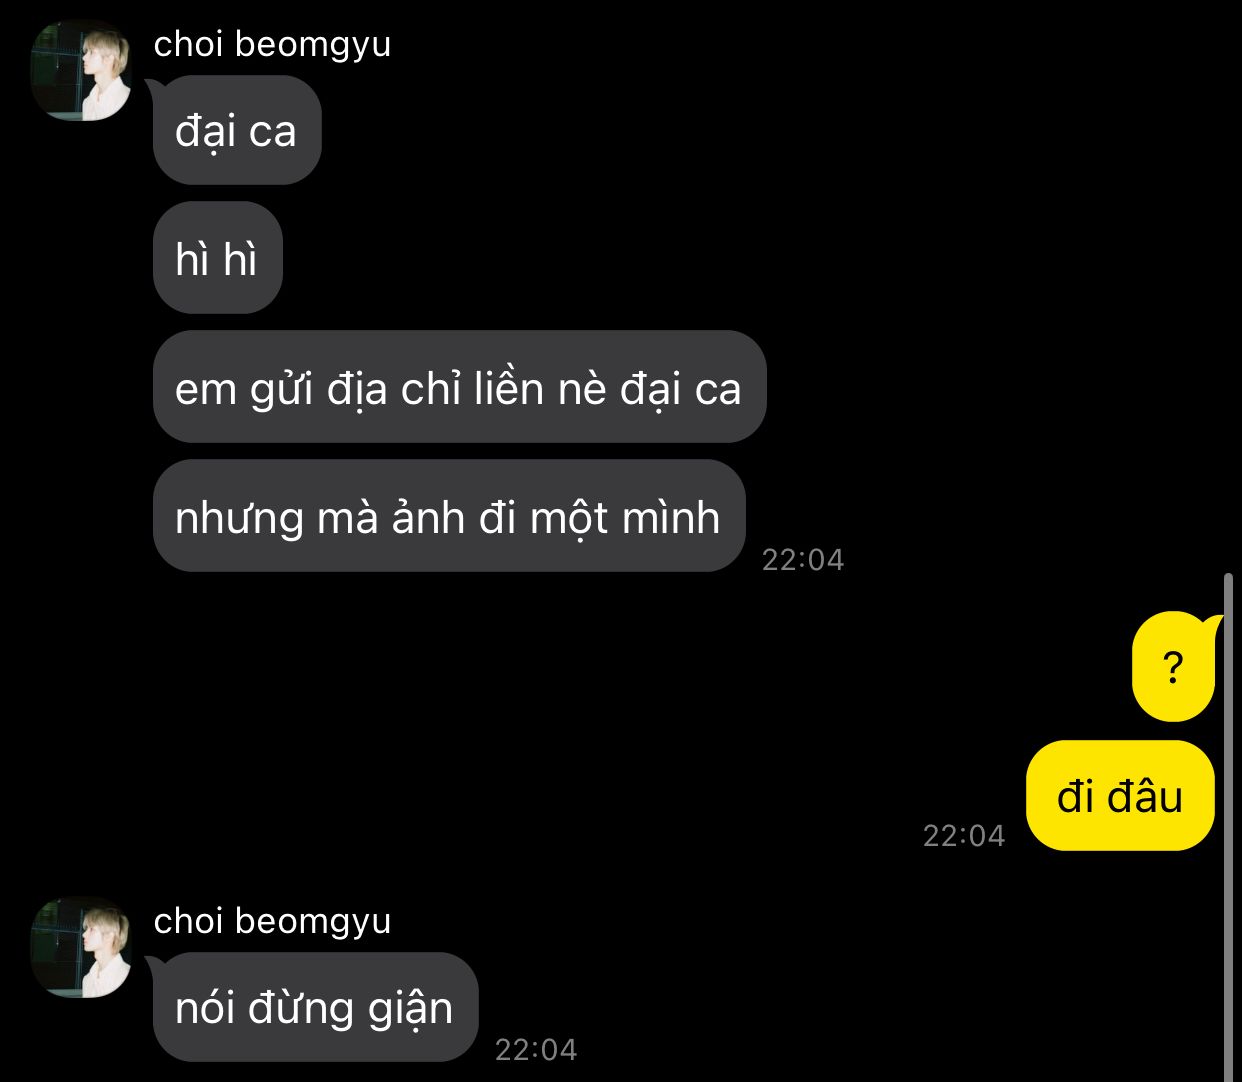This screenshot has width=1242, height=1082.
Task: Click the 22:04 timestamp after "nói đừng giận"
Action: [536, 1049]
